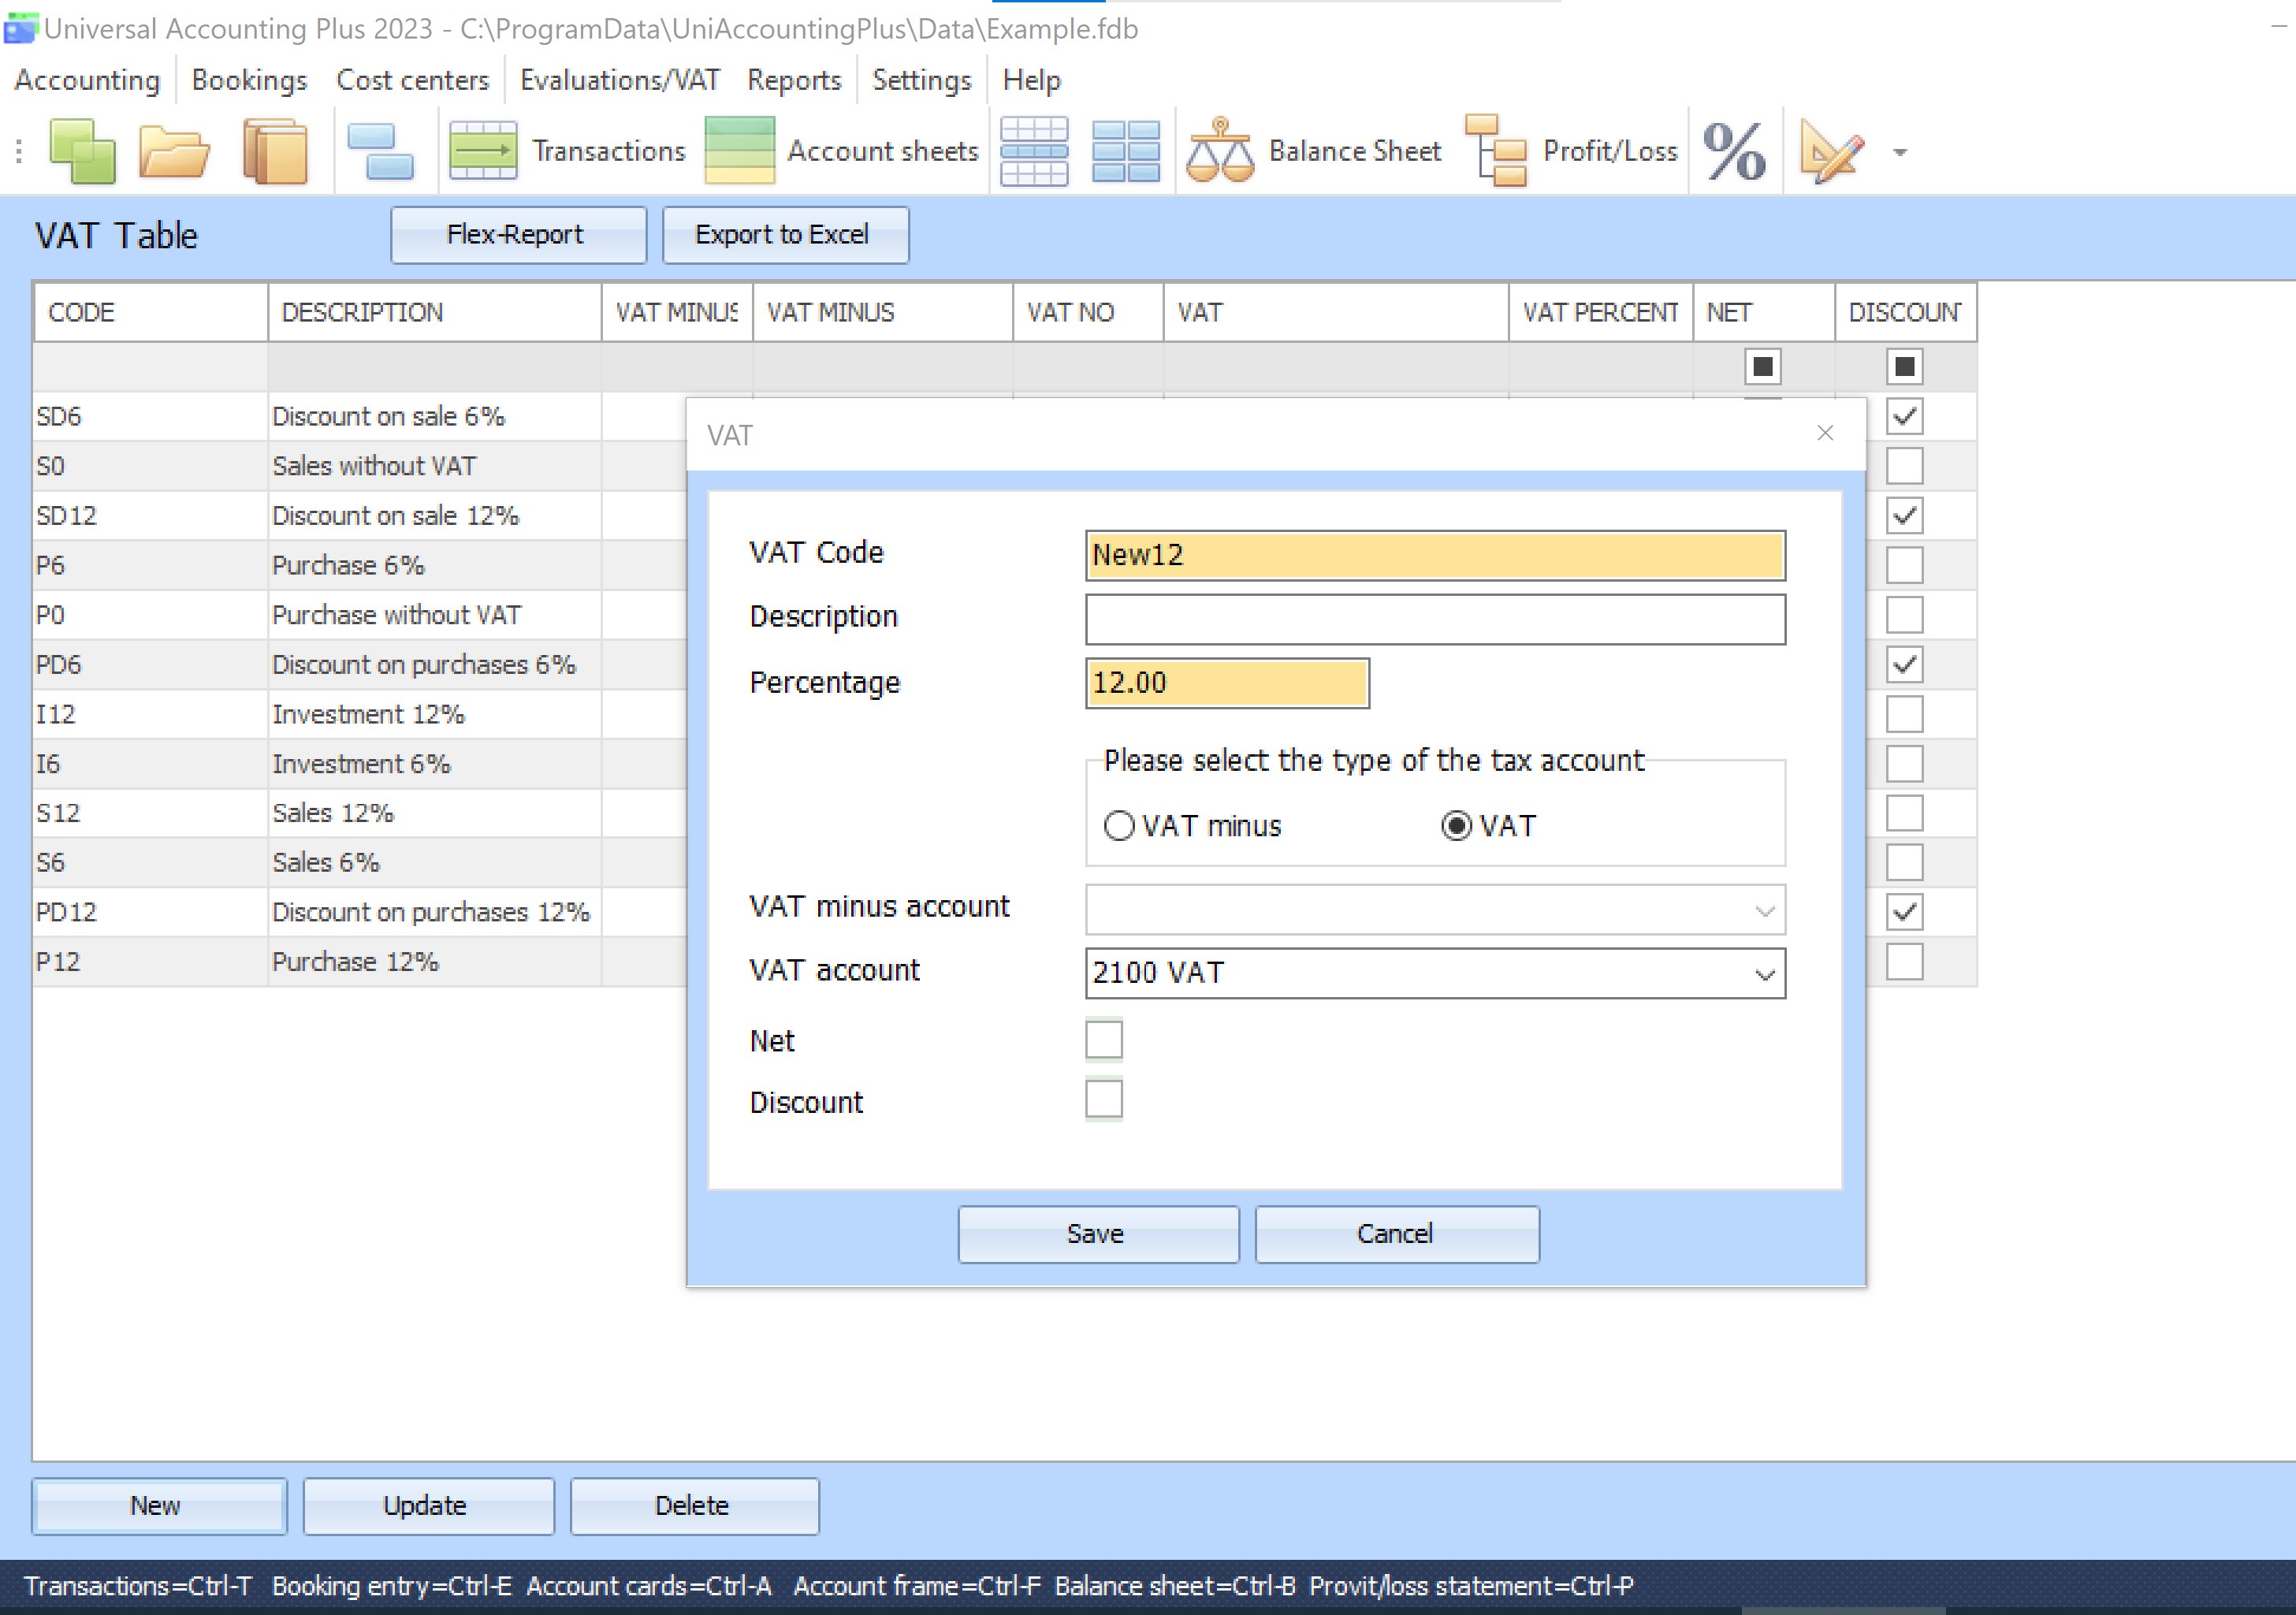
Task: Click the Export to Excel button
Action: [784, 235]
